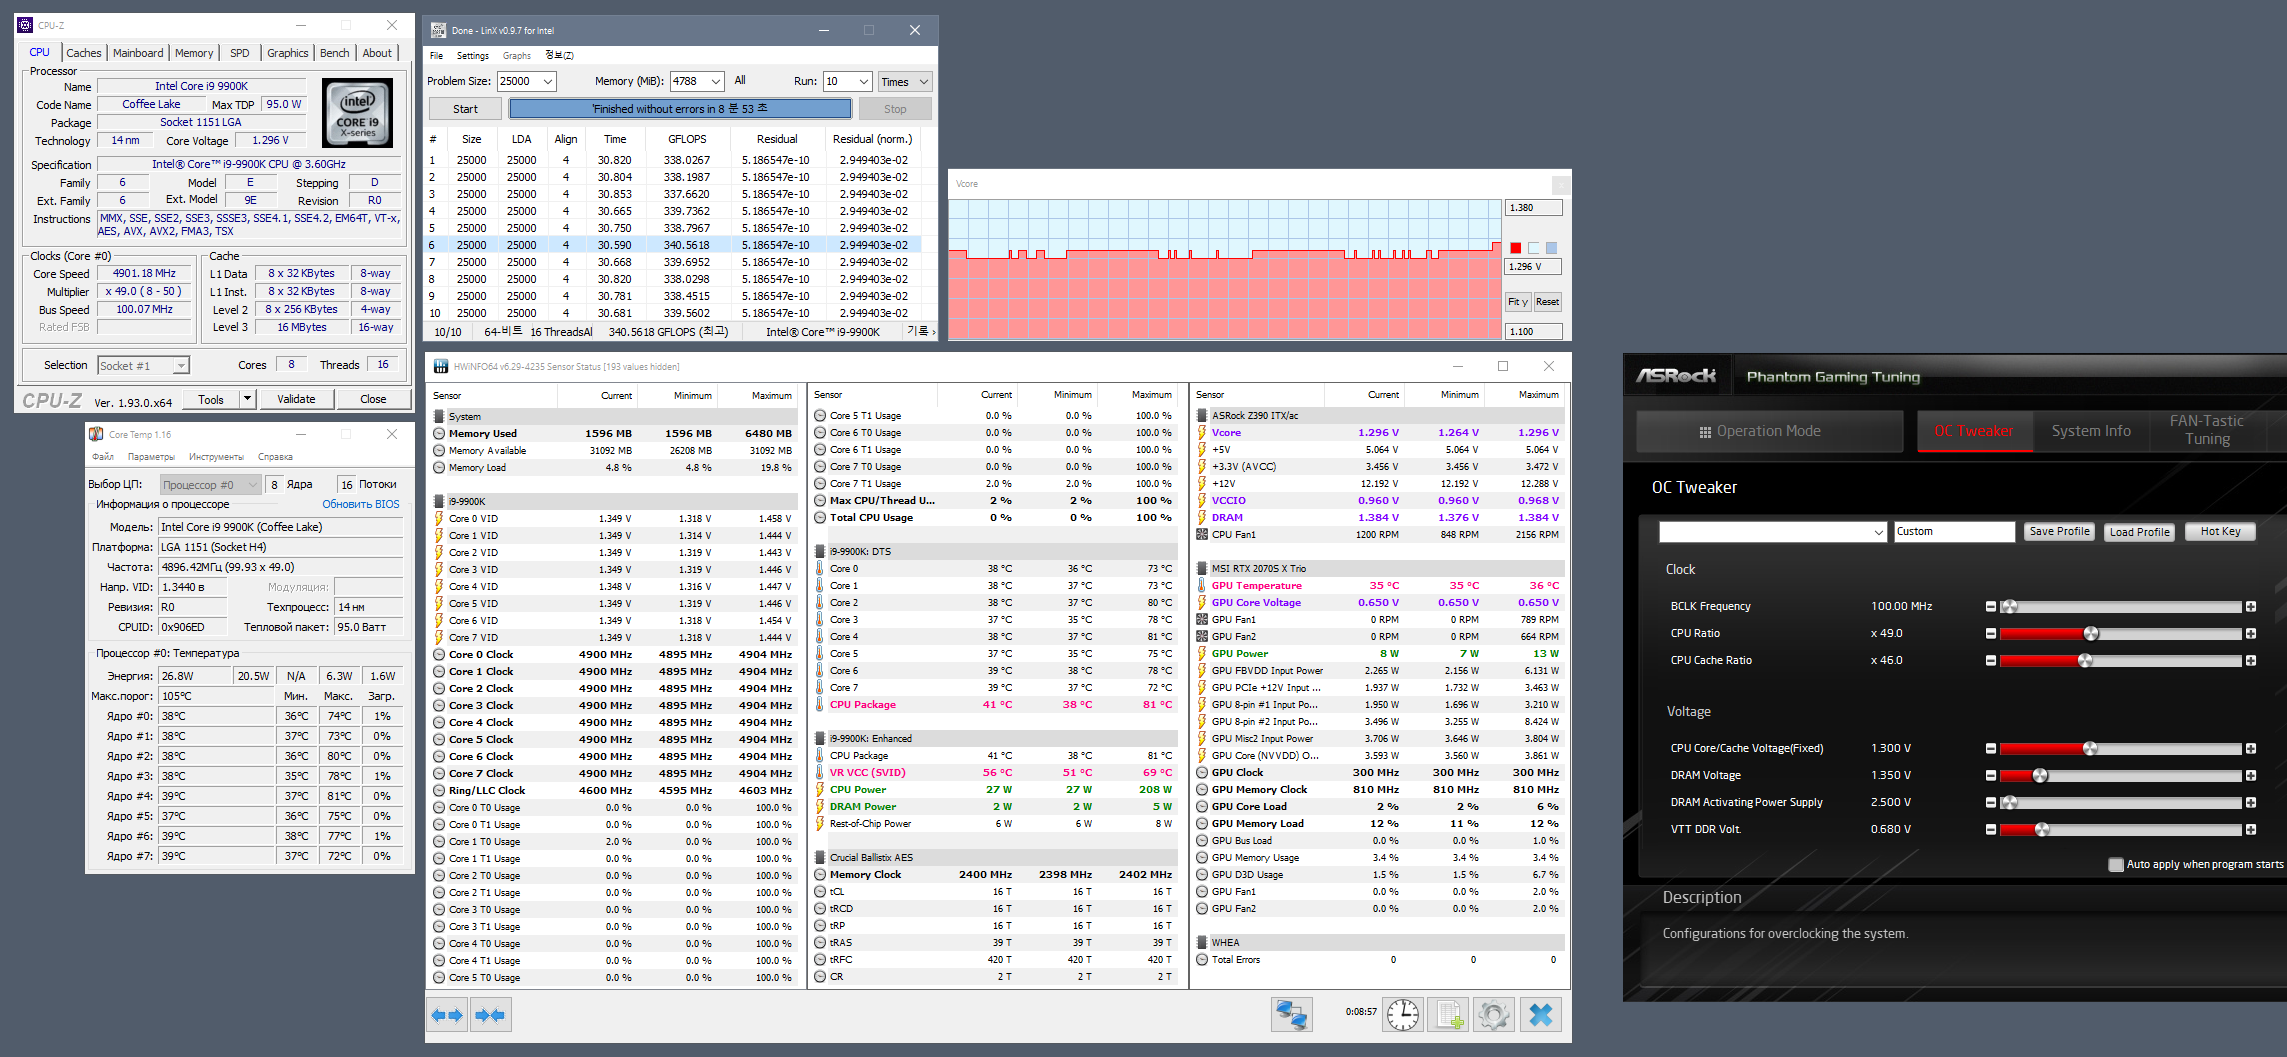Lower CPU Core/Cache Voltage with minus button
The height and width of the screenshot is (1057, 2287).
(x=1990, y=749)
